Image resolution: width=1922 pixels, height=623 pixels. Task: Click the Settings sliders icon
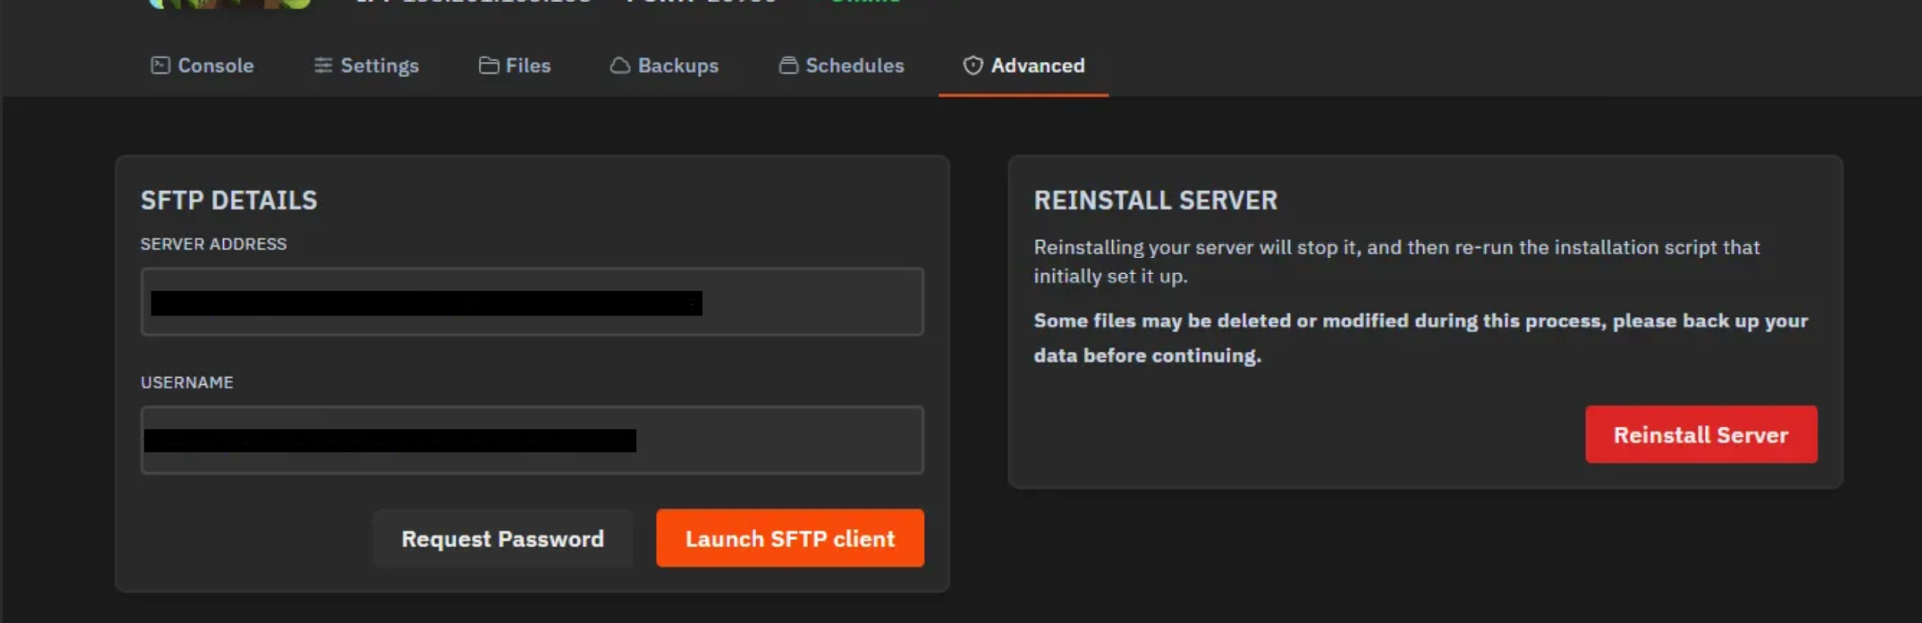pyautogui.click(x=323, y=65)
